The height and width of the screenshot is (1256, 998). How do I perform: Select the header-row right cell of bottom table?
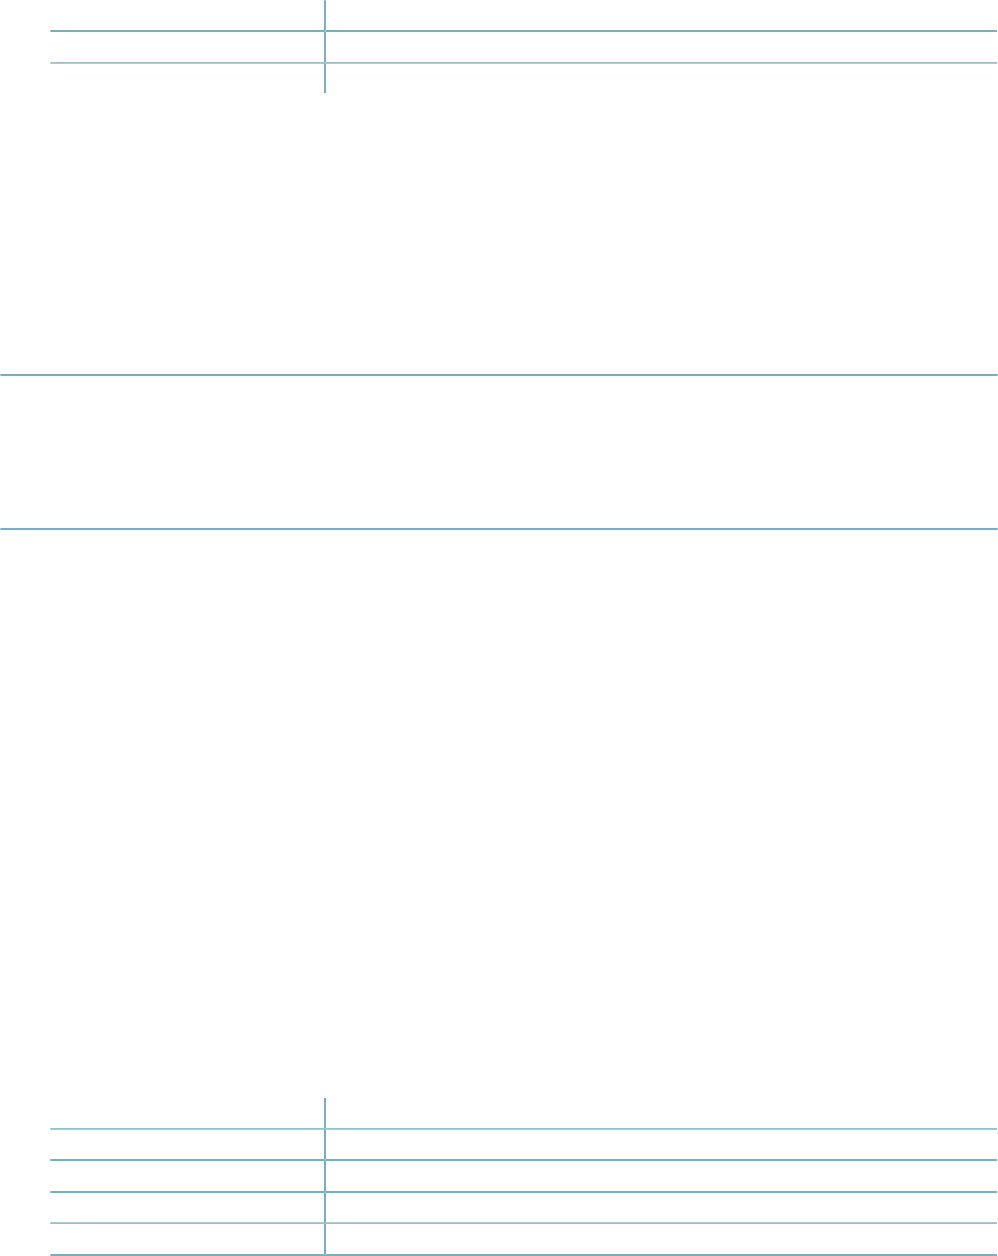tap(661, 1113)
